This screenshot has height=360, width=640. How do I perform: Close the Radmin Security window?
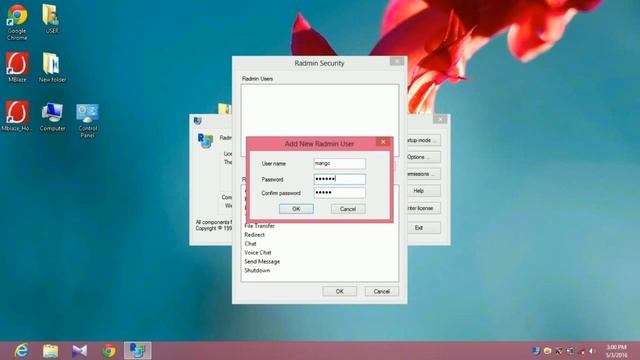pyautogui.click(x=397, y=62)
